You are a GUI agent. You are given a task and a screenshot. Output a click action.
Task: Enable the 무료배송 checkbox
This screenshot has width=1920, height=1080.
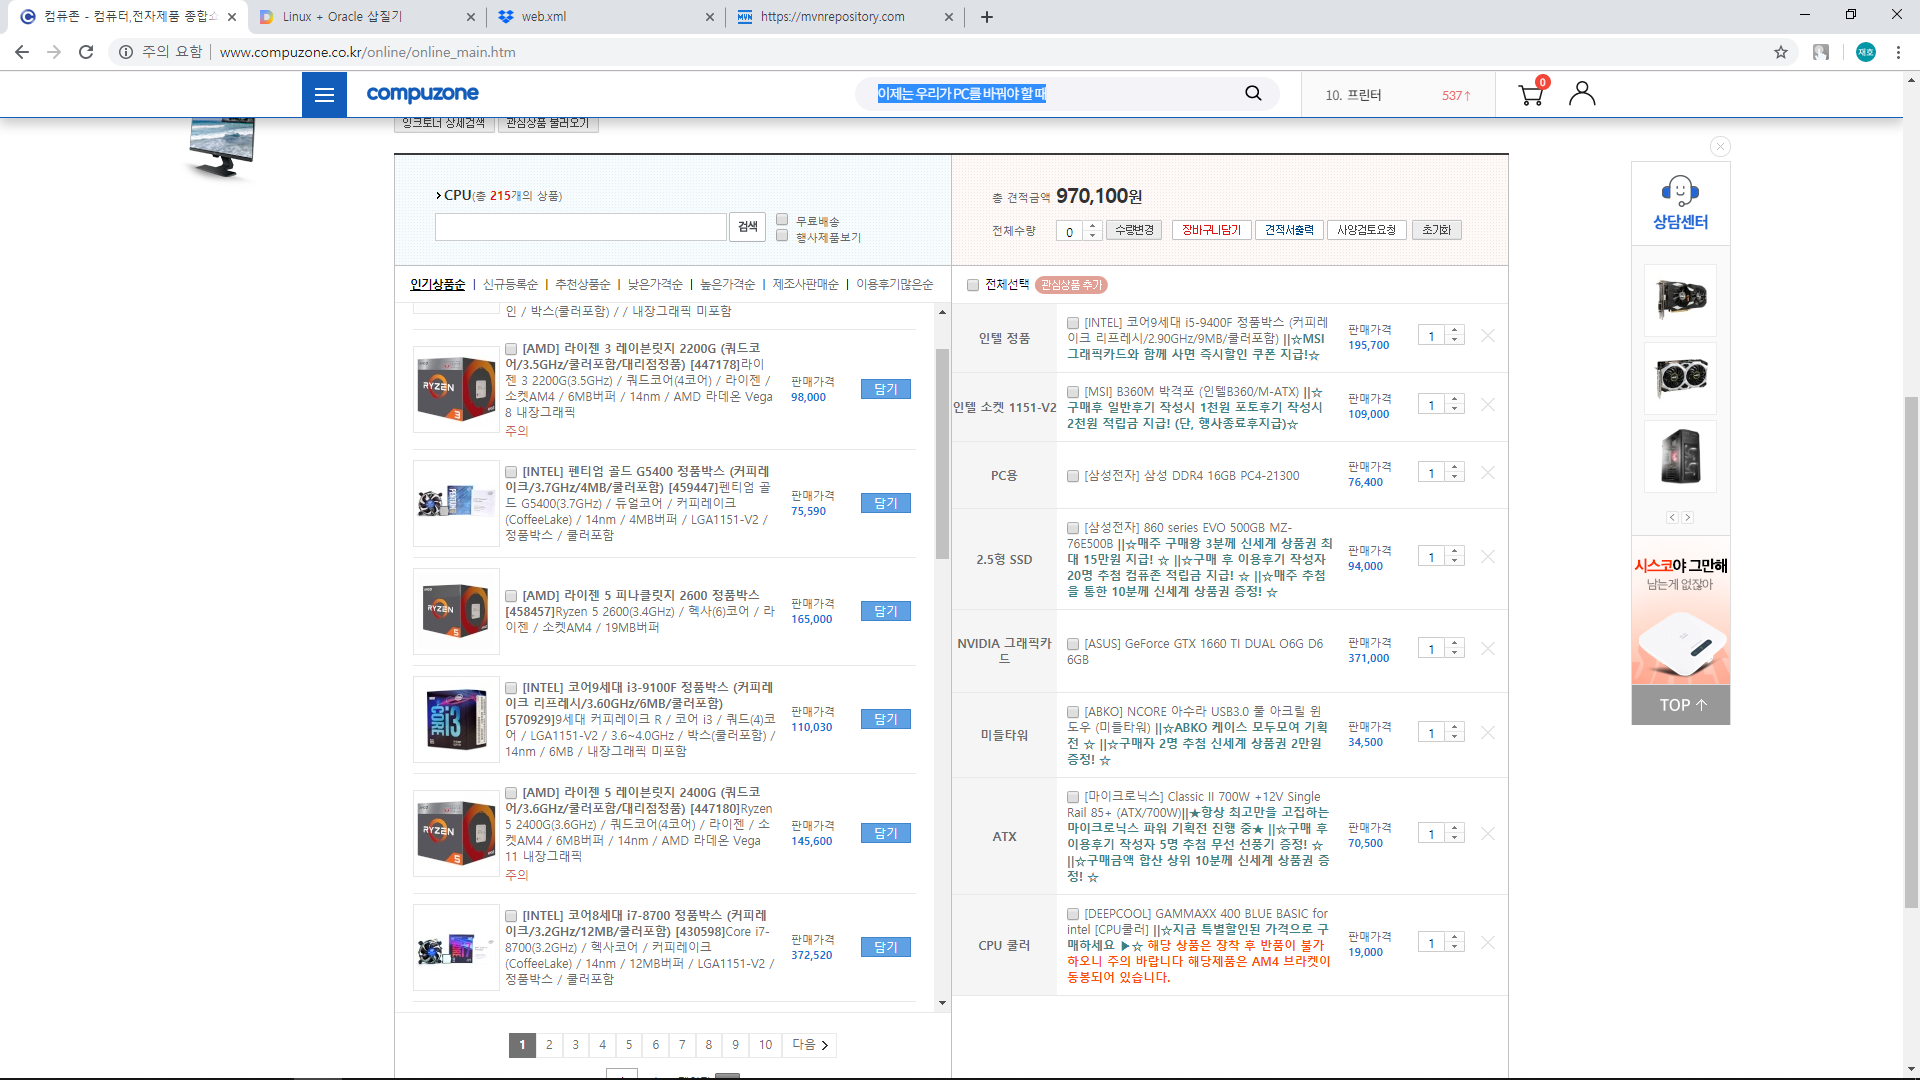click(x=783, y=220)
